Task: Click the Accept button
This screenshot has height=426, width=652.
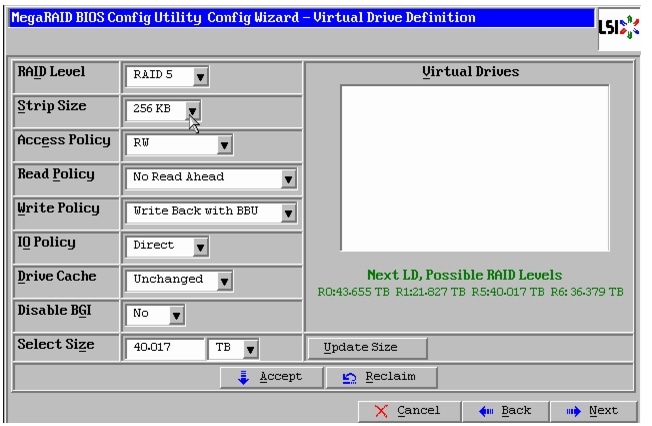Action: [272, 377]
